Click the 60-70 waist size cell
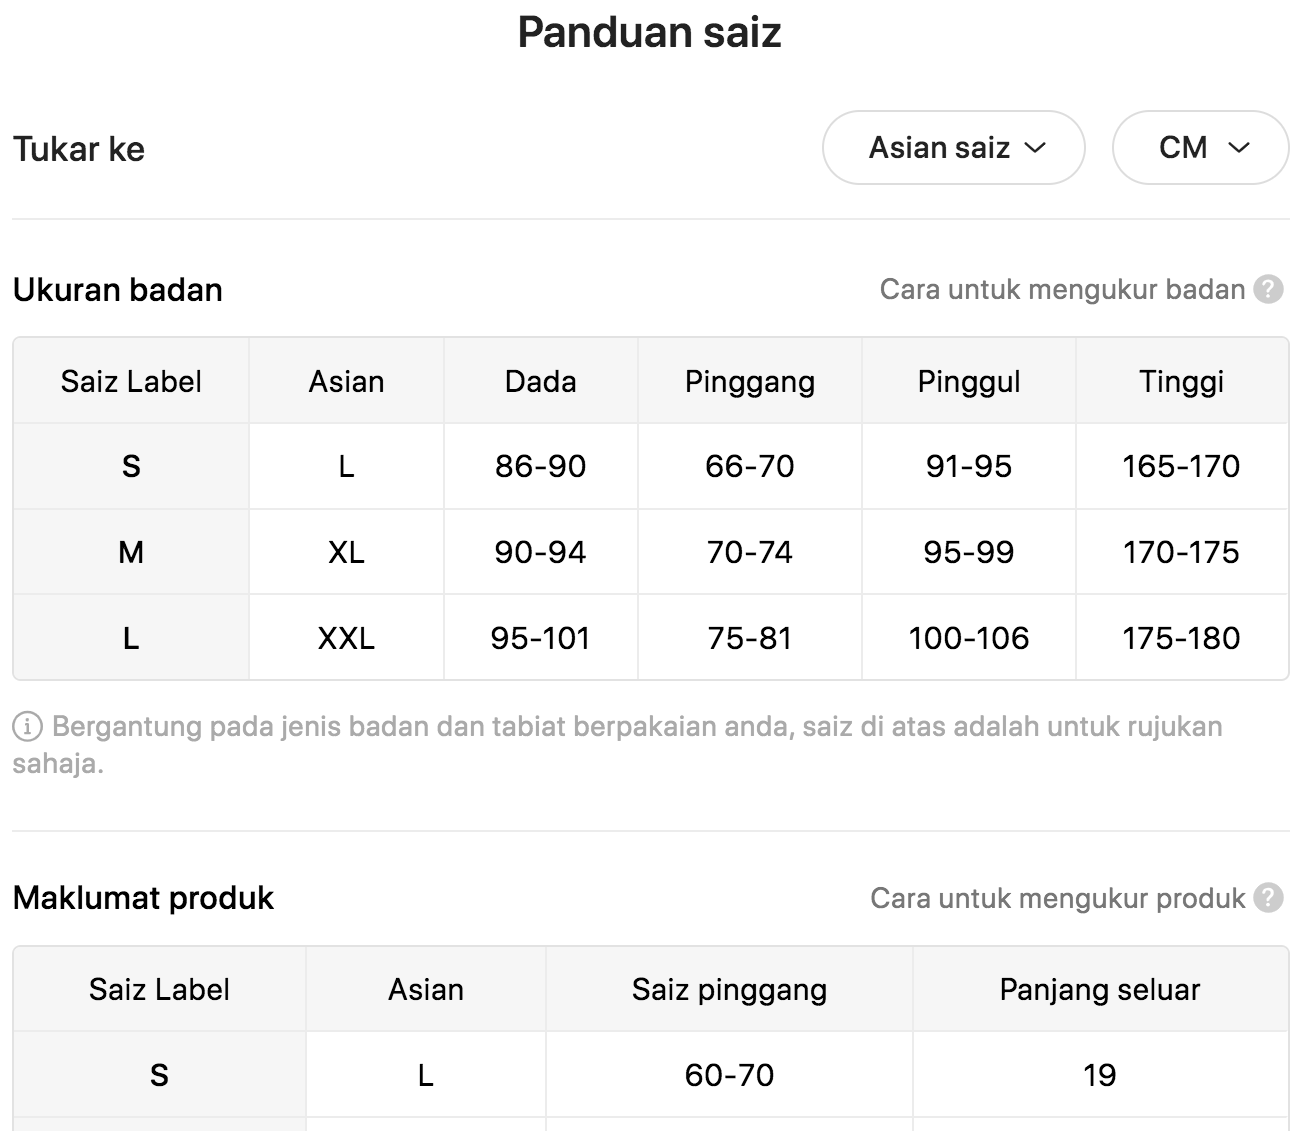 (730, 1075)
